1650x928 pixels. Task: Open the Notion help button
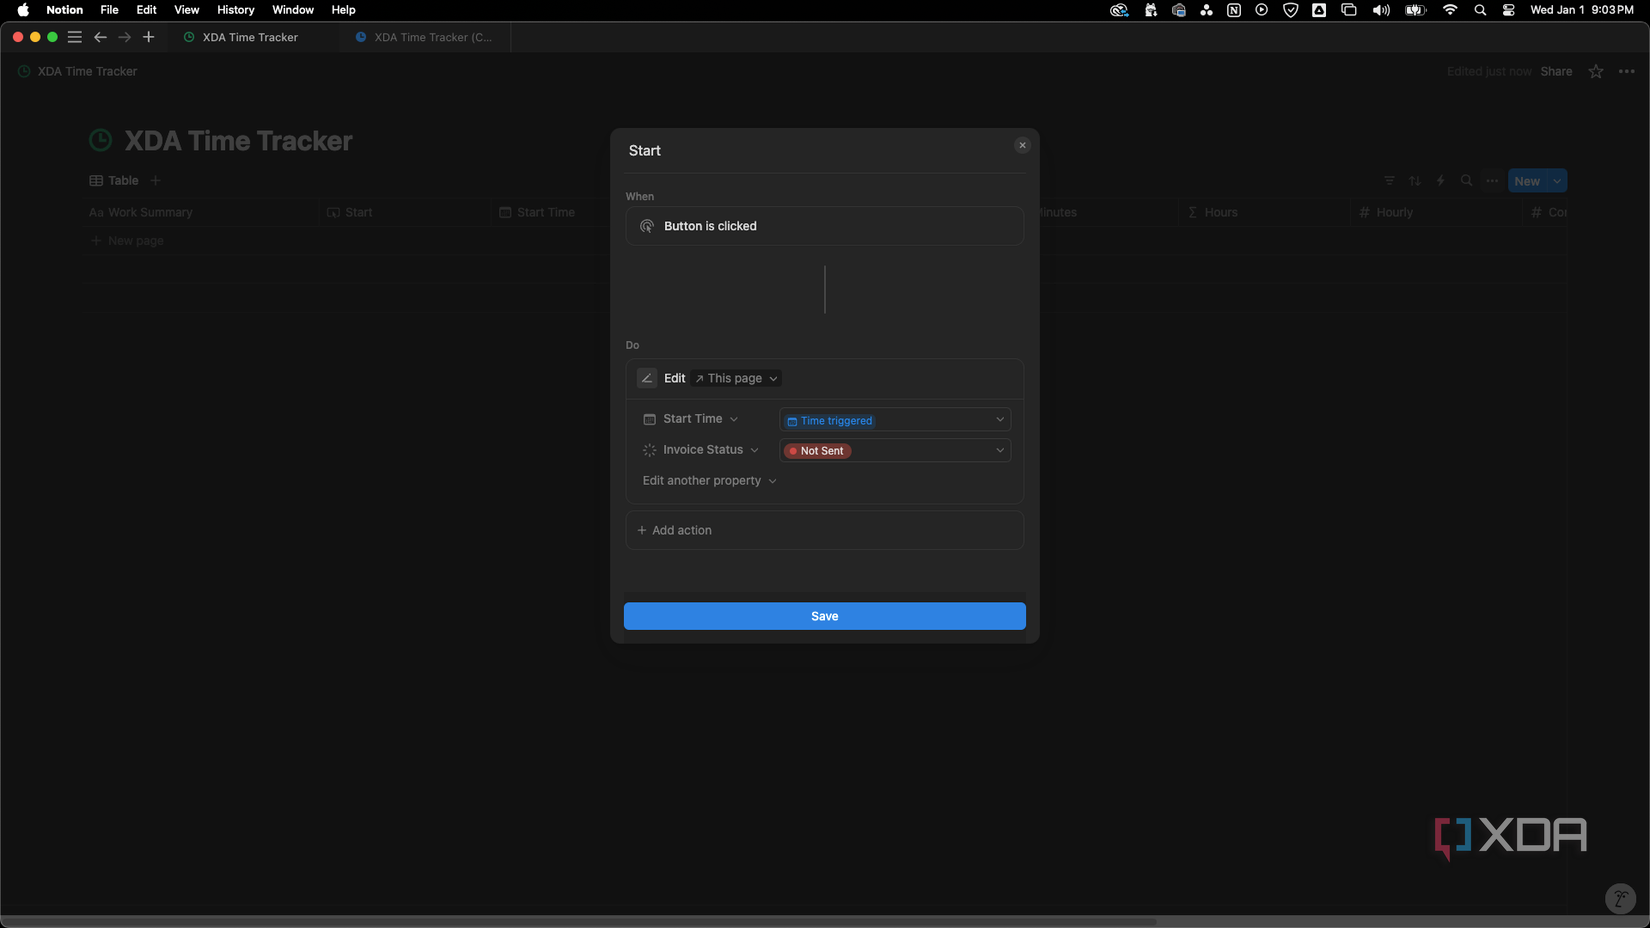click(x=1620, y=898)
